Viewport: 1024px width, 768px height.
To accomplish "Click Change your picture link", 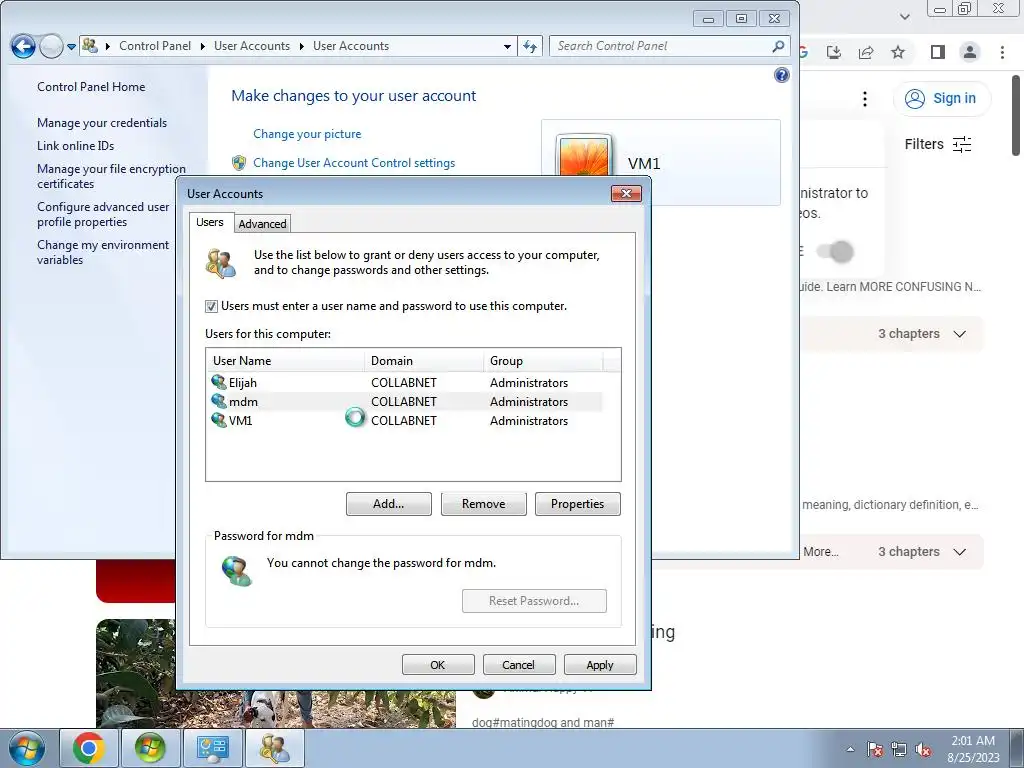I will [x=307, y=134].
